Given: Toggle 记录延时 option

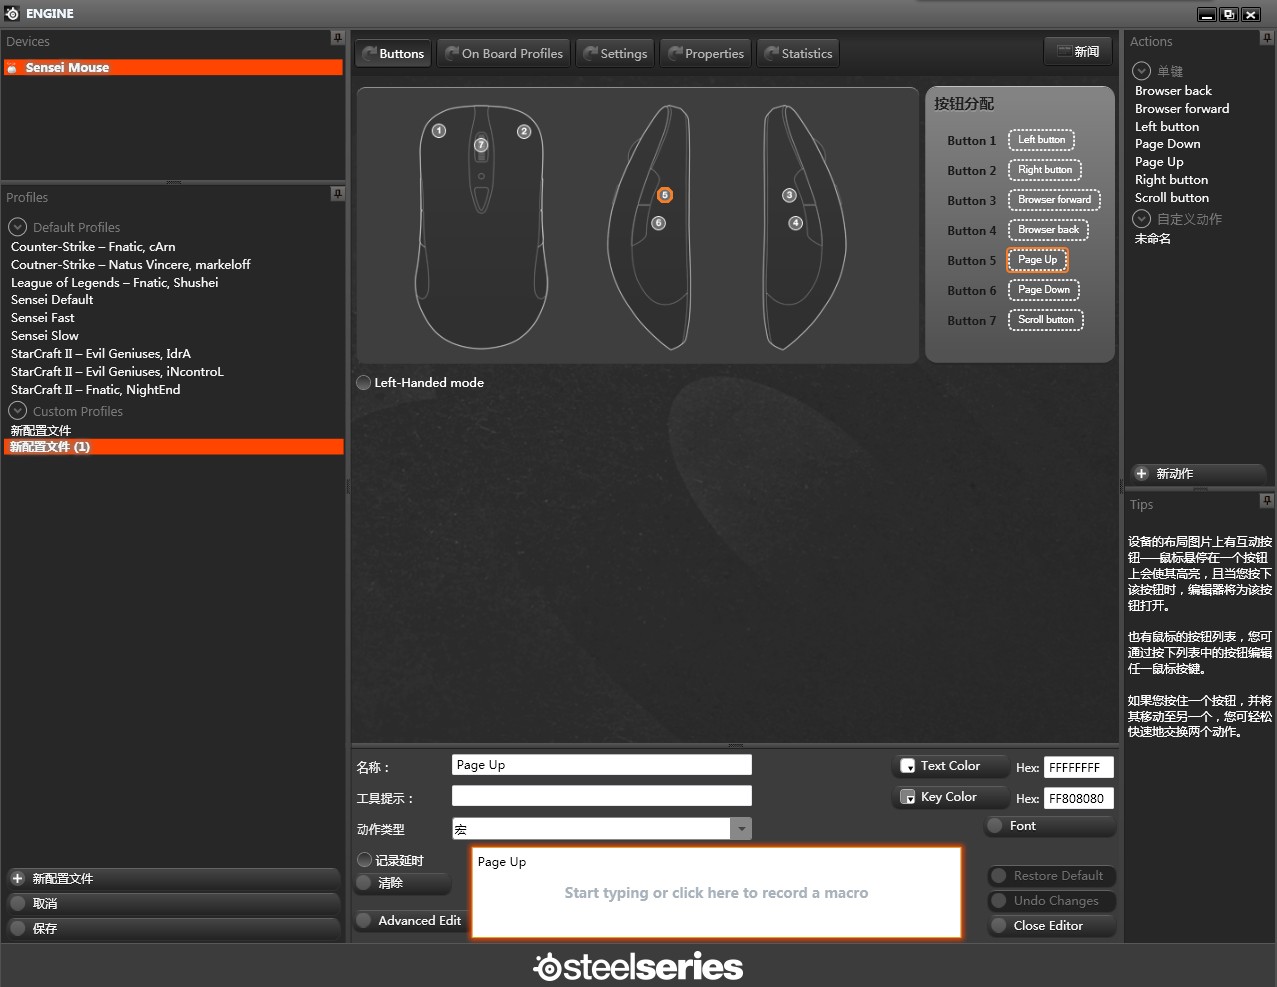Looking at the screenshot, I should pyautogui.click(x=364, y=860).
